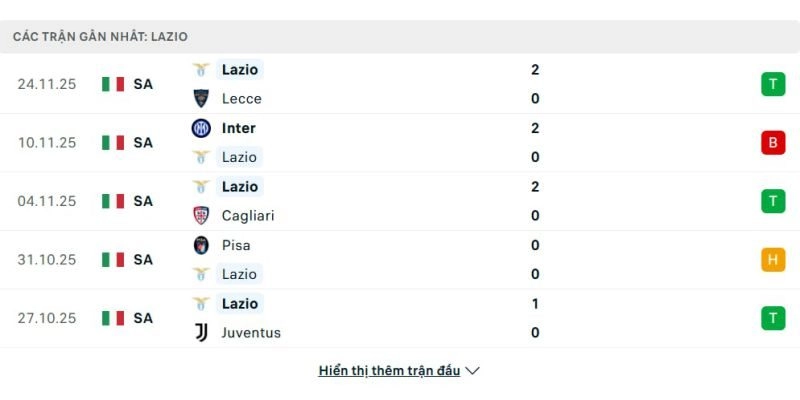Open the Juventus team name link

(x=251, y=332)
